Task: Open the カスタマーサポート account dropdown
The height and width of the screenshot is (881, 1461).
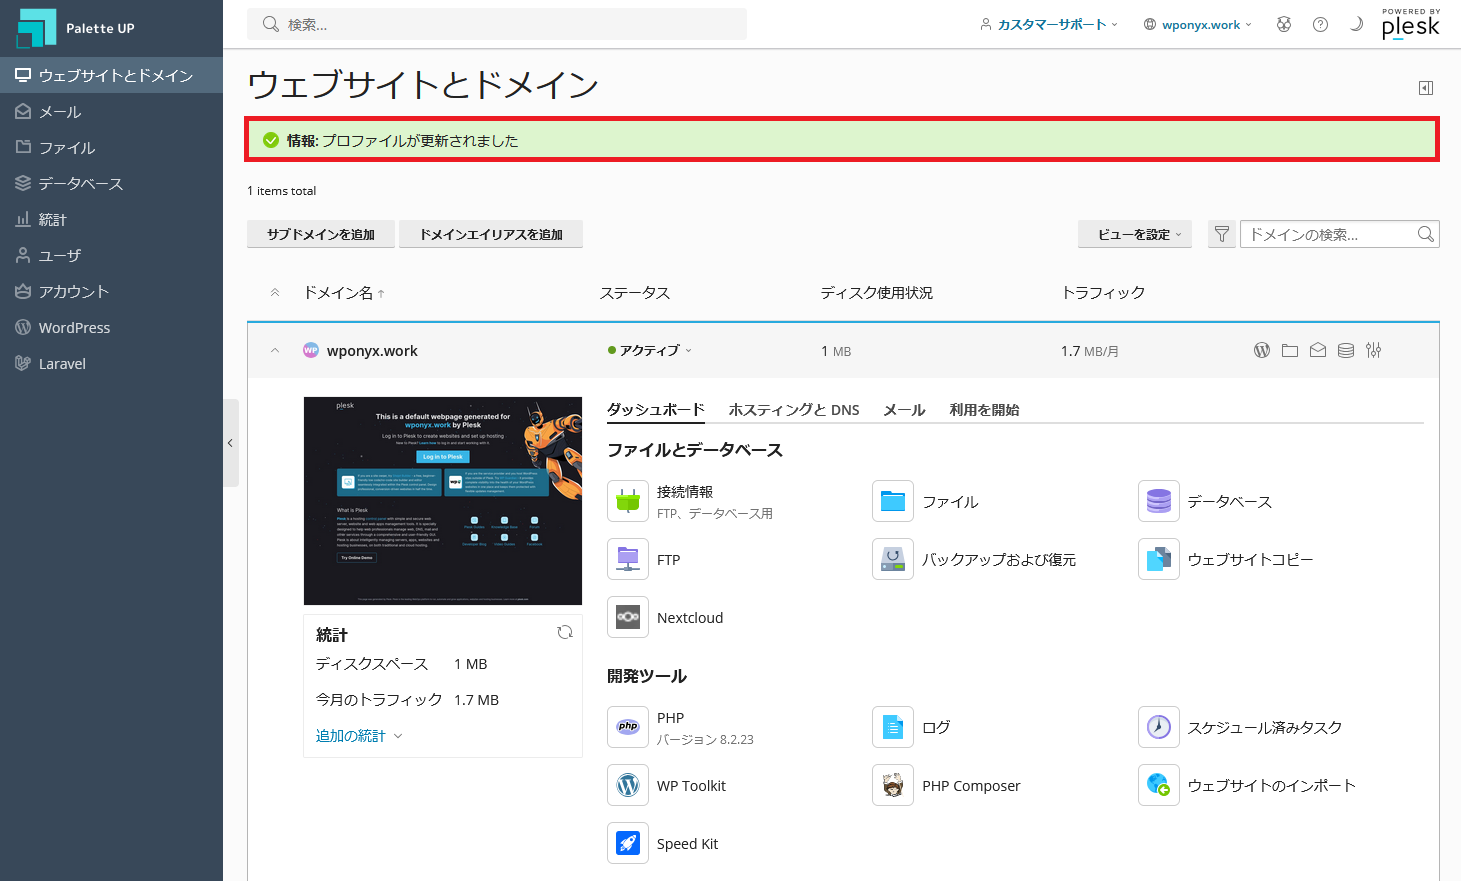Action: point(1048,24)
